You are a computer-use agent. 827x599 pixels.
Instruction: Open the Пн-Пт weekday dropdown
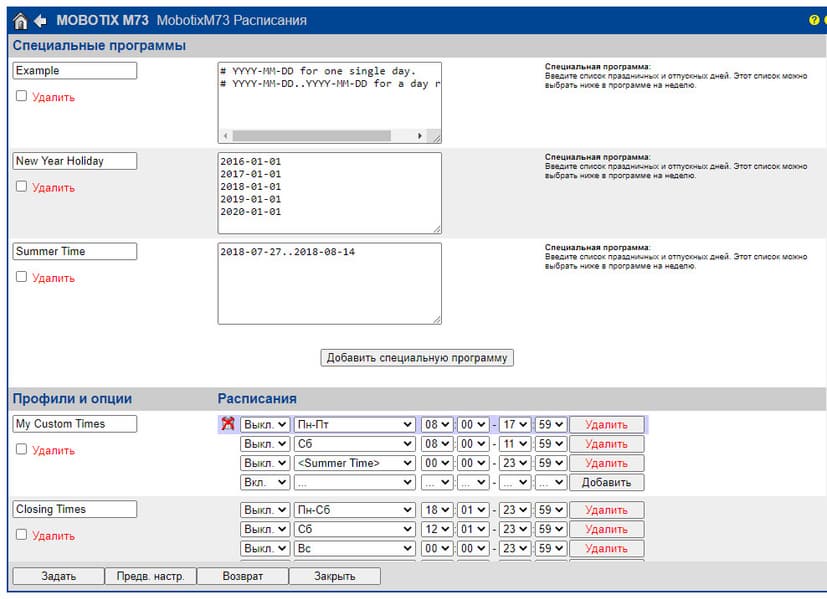(x=354, y=424)
